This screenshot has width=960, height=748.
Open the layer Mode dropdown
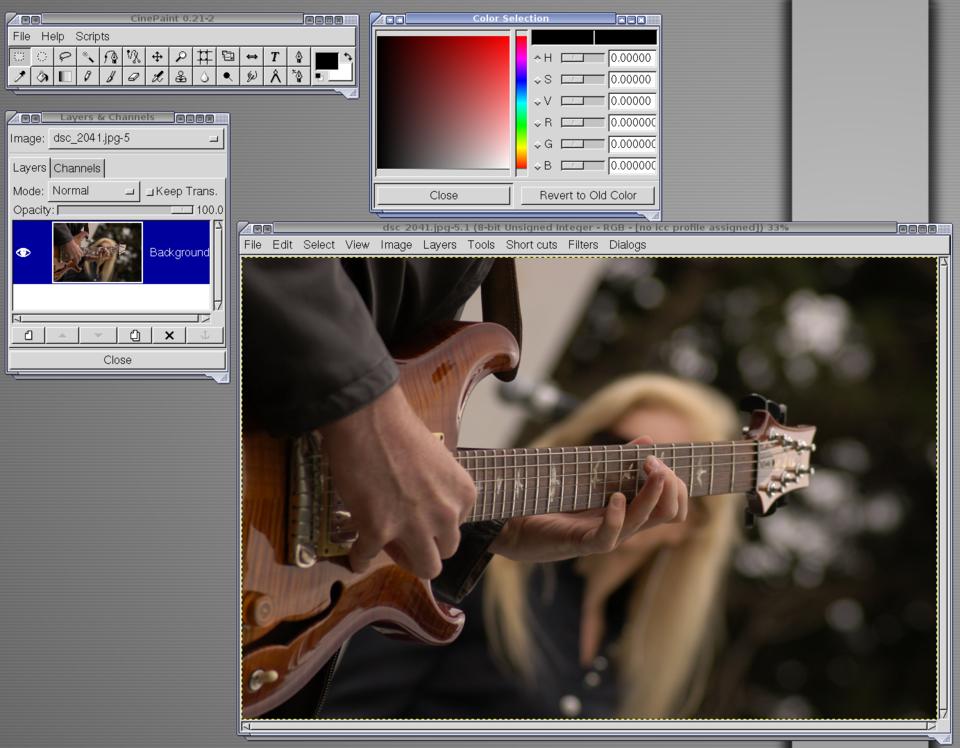coord(93,191)
